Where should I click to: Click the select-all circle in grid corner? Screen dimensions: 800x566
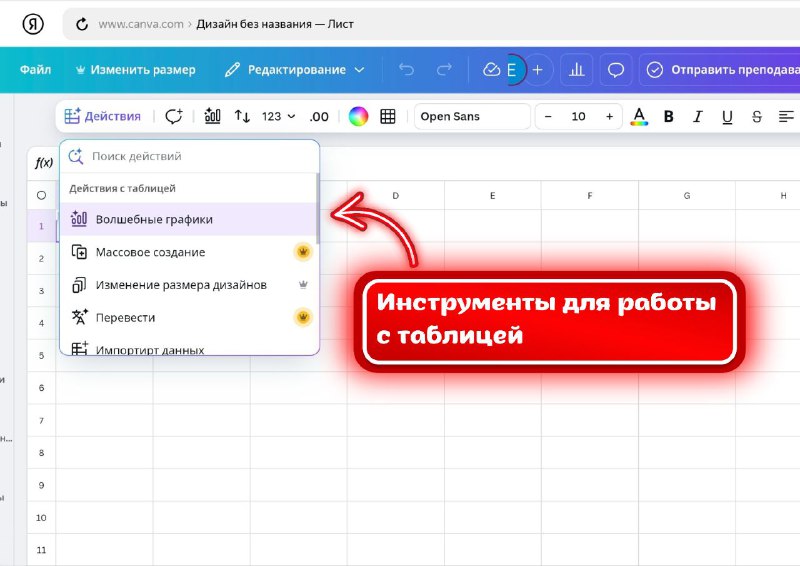coord(41,195)
